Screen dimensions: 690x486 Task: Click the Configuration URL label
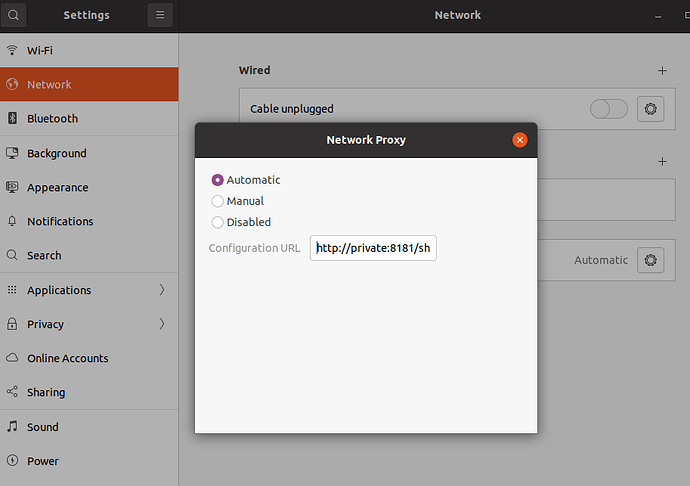[x=254, y=248]
